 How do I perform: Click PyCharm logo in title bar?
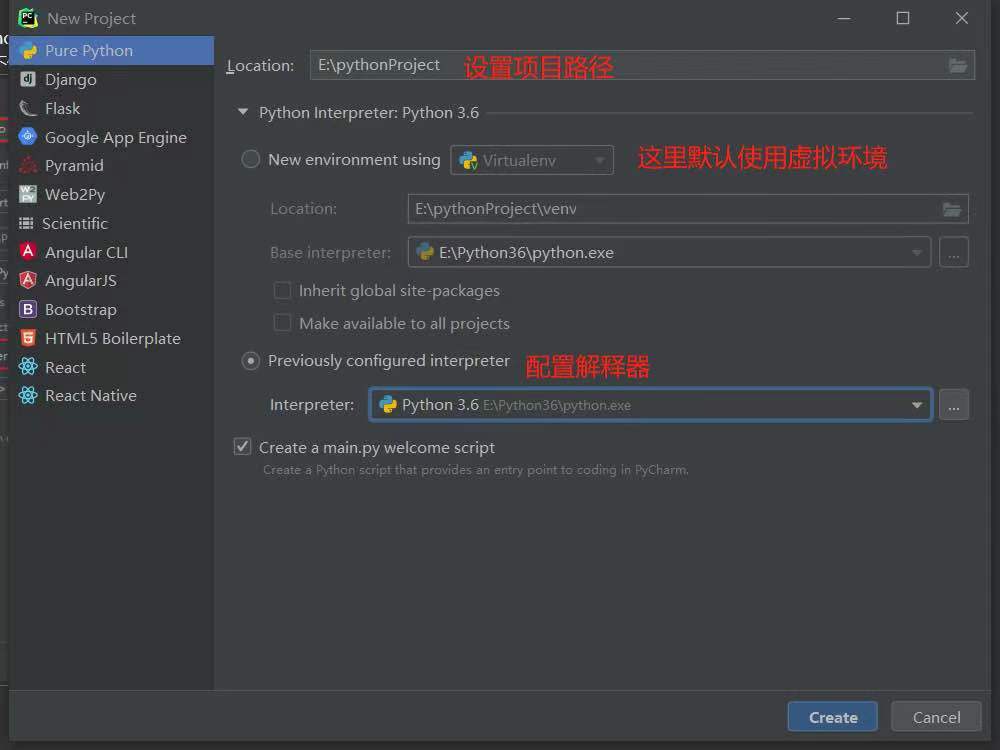coord(28,18)
